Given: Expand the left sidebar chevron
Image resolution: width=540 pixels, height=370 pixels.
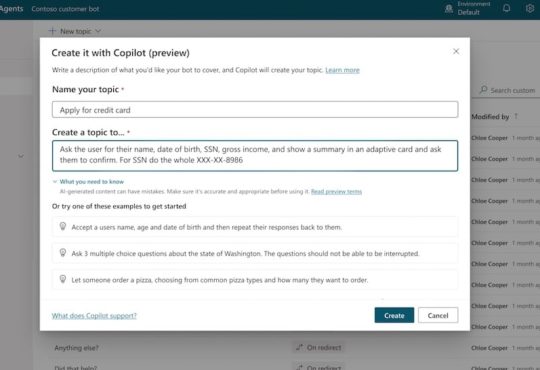Looking at the screenshot, I should [x=21, y=156].
